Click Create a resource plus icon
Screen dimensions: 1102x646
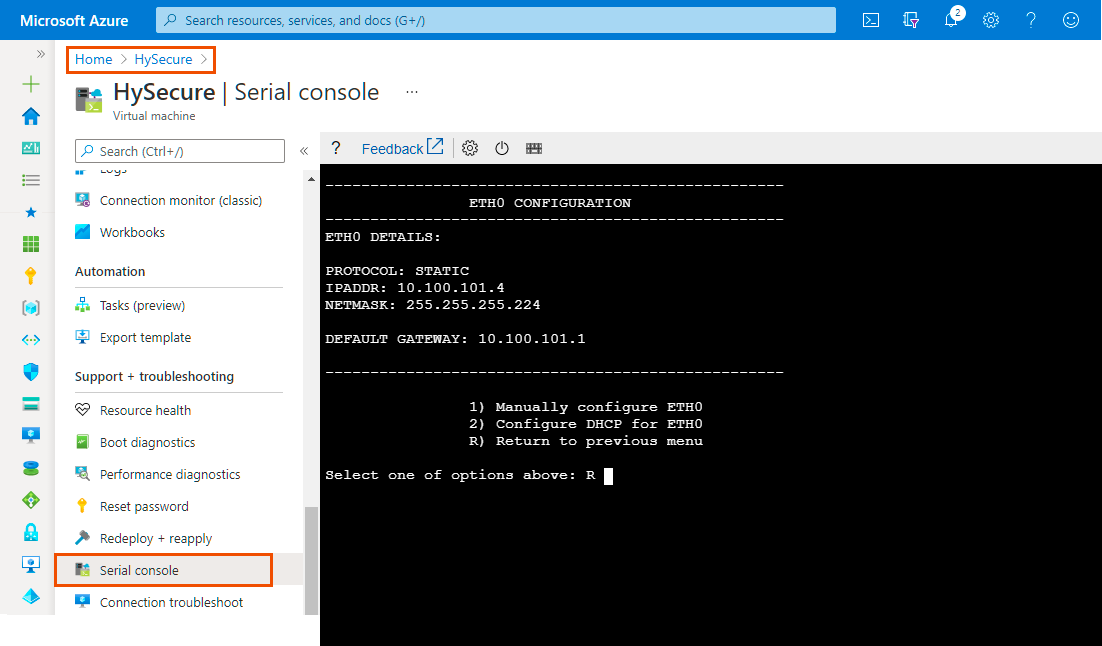pos(31,84)
